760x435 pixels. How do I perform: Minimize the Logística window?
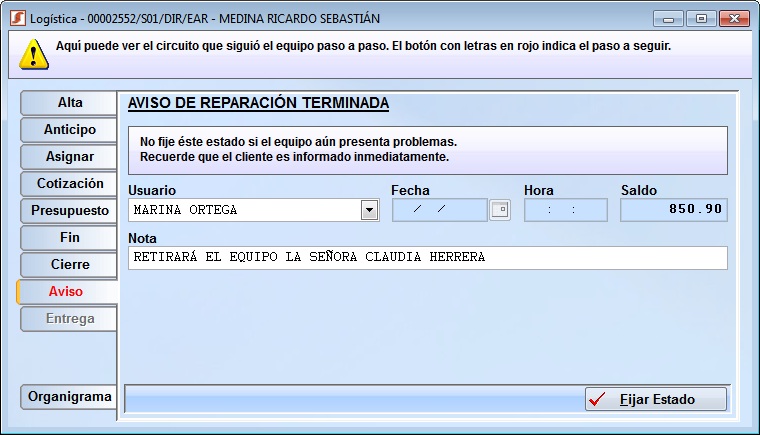coord(668,18)
